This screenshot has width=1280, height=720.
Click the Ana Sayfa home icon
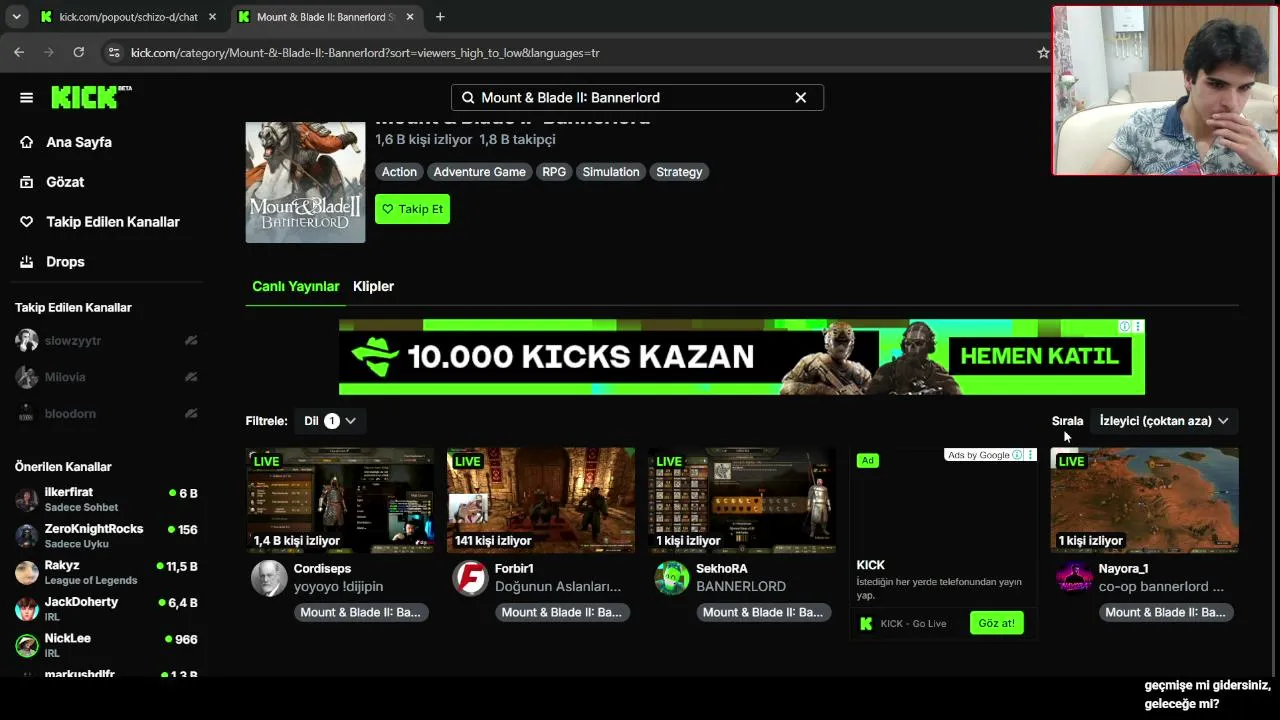27,142
